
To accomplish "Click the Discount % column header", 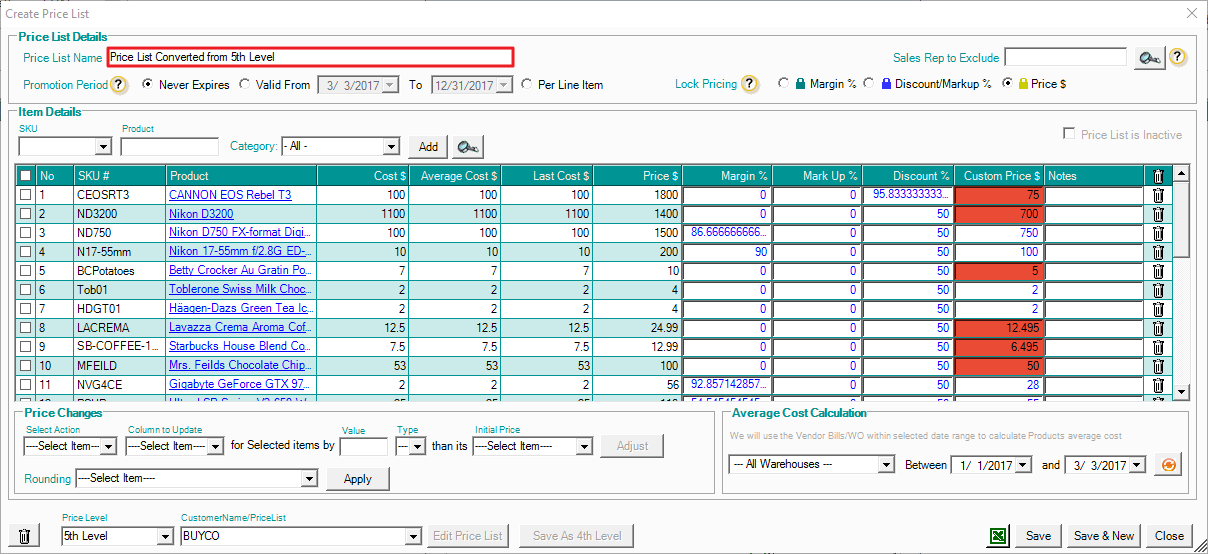I will 908,176.
